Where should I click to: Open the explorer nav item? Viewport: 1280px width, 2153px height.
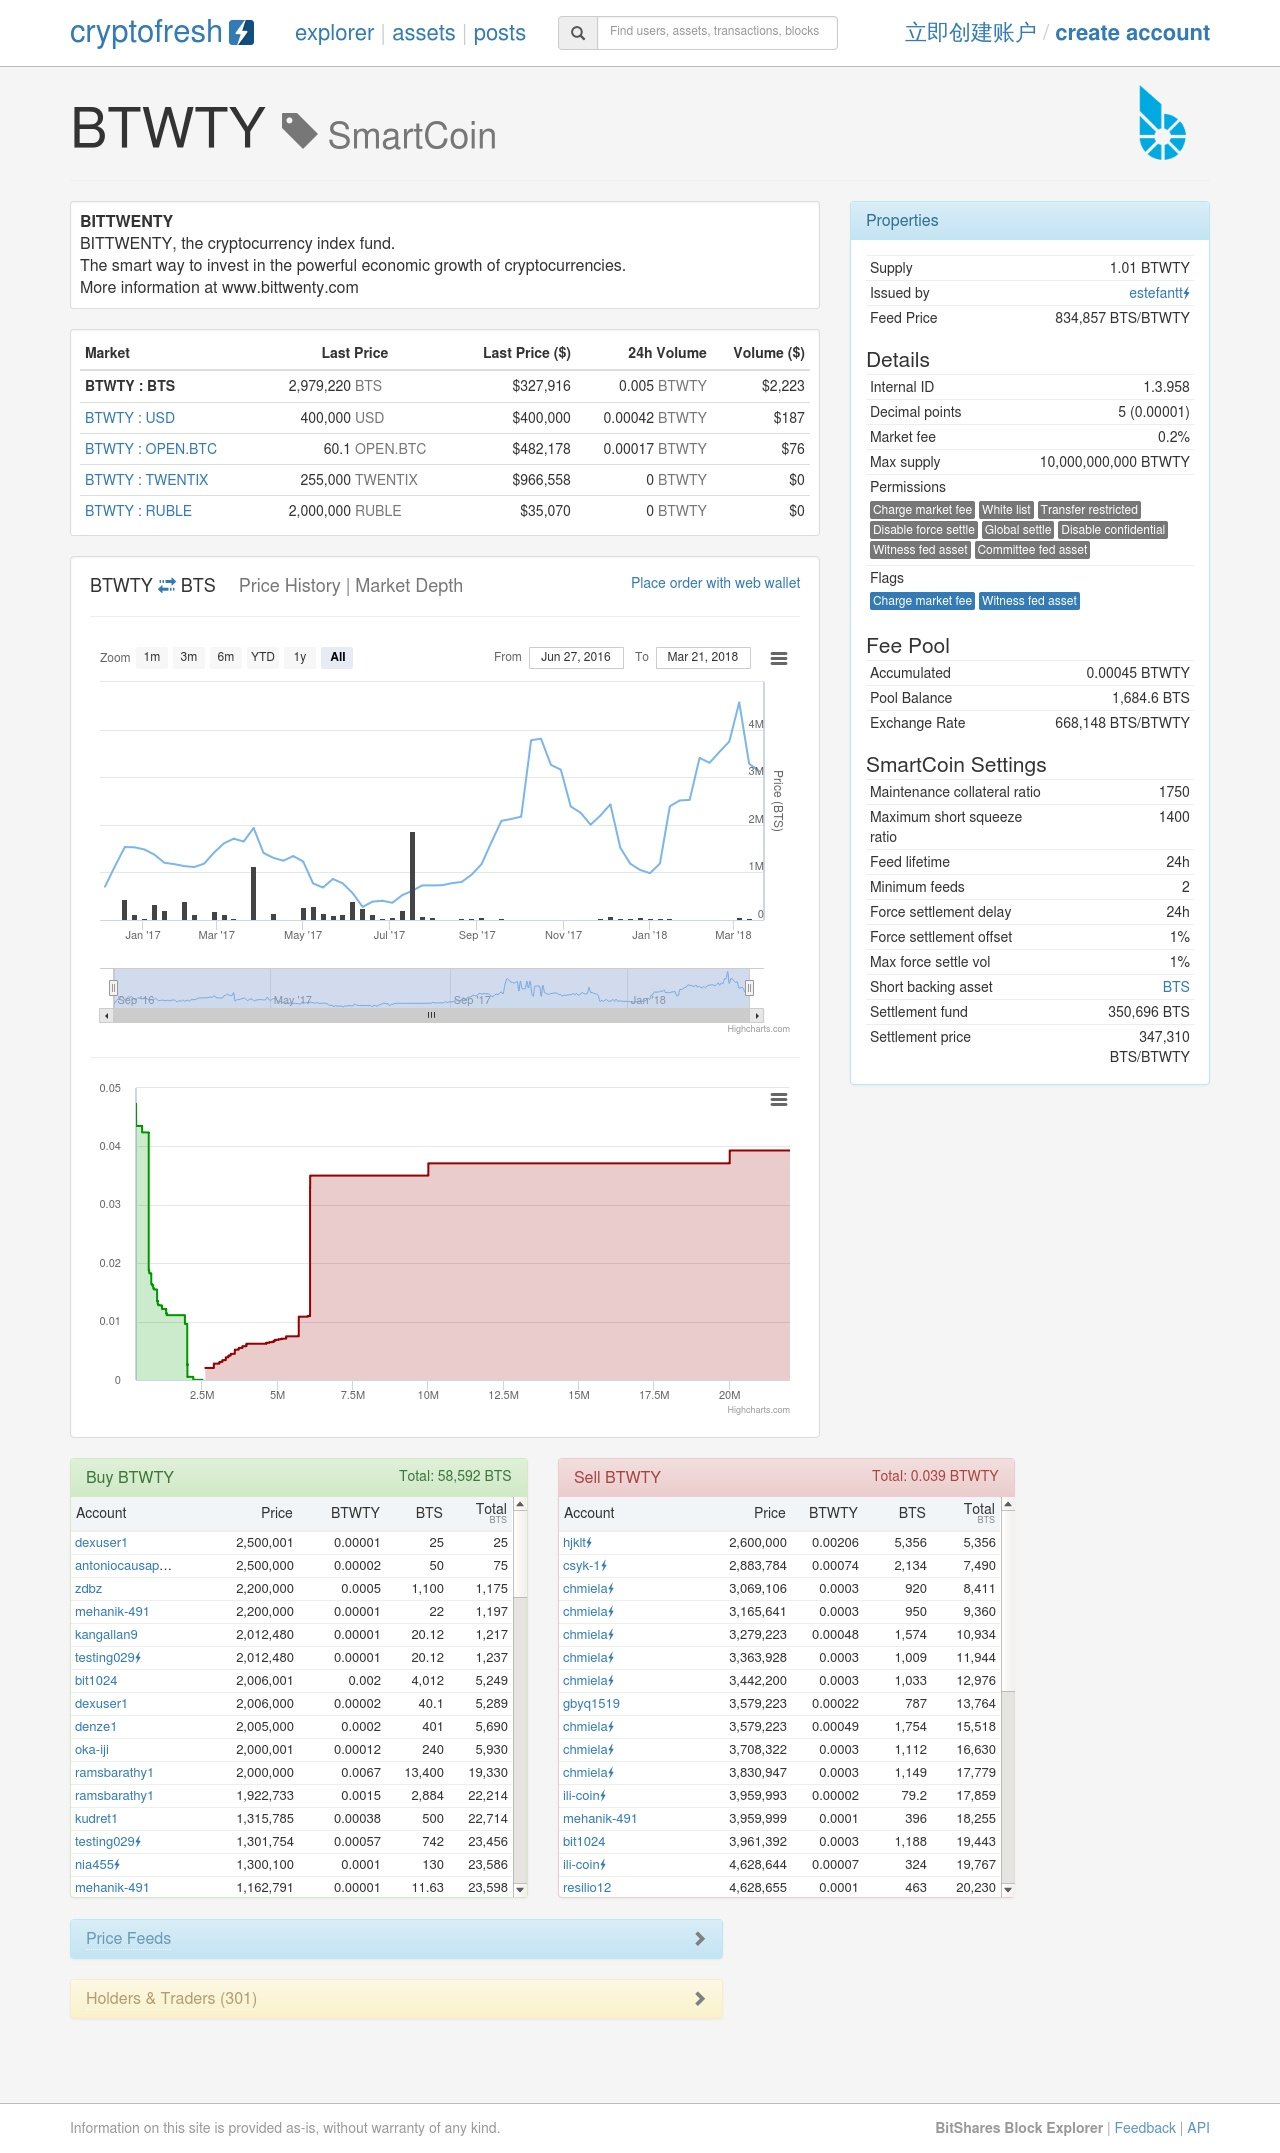334,33
